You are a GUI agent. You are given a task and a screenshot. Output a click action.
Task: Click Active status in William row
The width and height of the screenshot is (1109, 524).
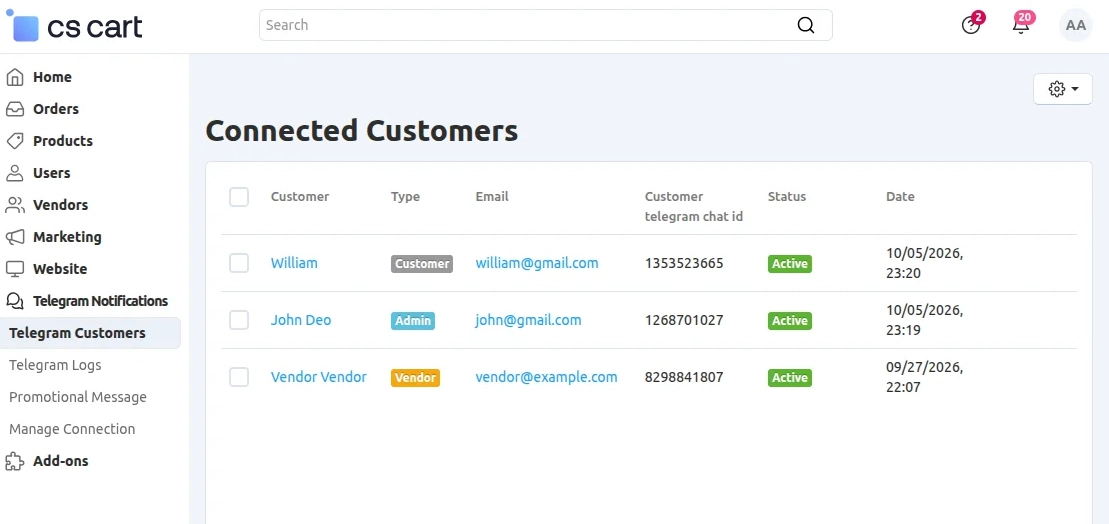[790, 264]
